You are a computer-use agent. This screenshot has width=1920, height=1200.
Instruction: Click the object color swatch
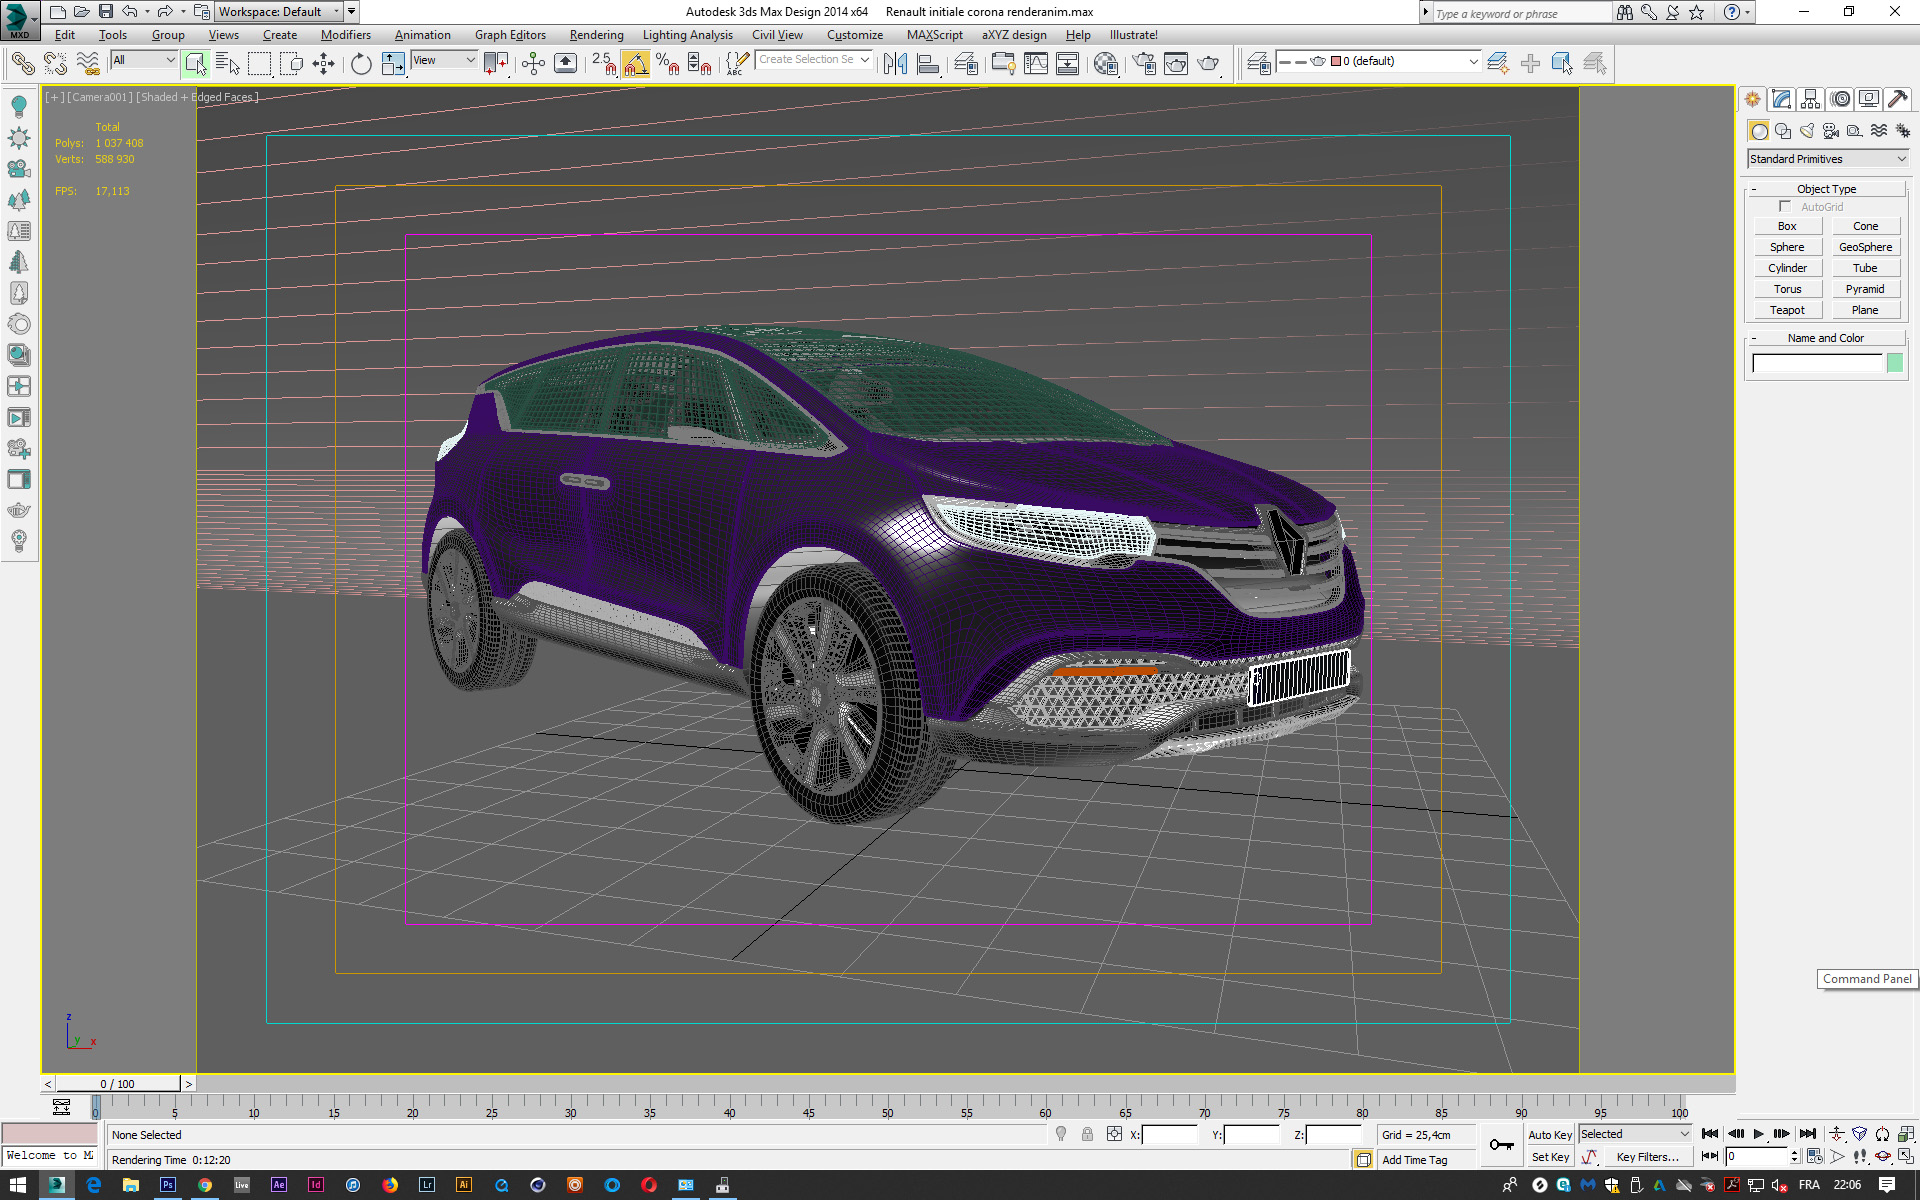(x=1894, y=363)
